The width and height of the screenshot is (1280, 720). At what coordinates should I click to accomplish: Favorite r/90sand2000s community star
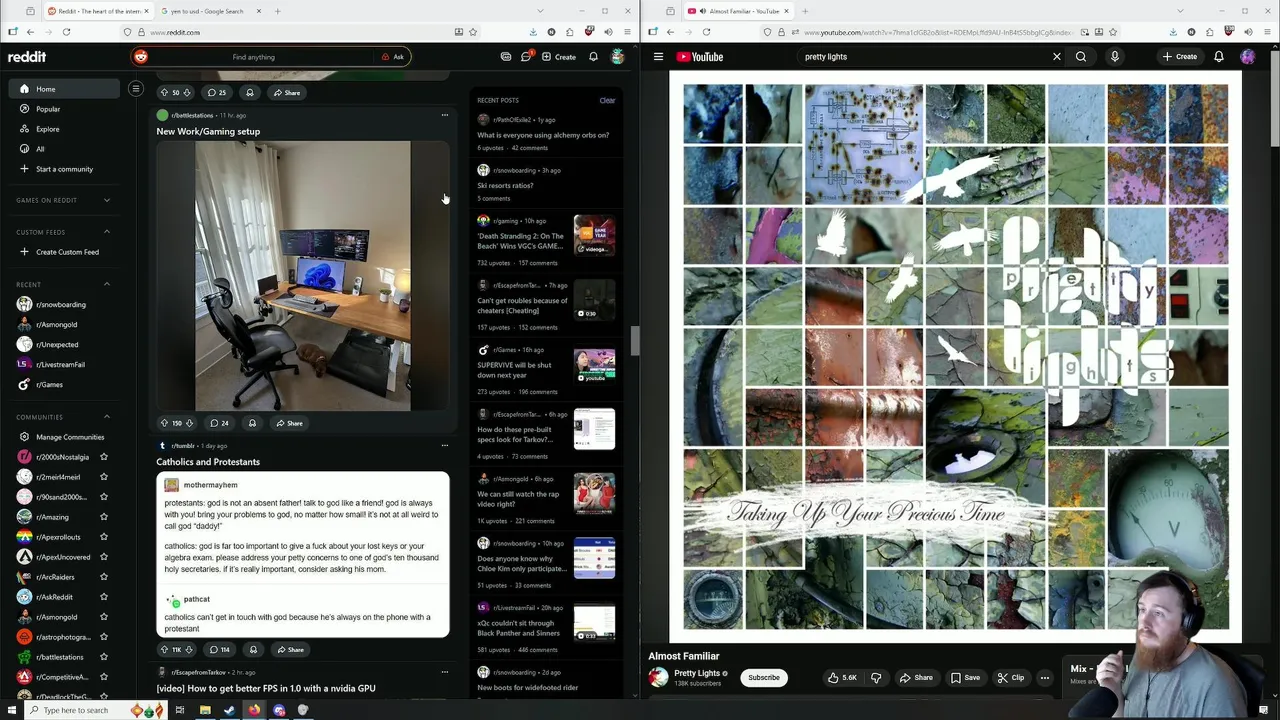[103, 497]
